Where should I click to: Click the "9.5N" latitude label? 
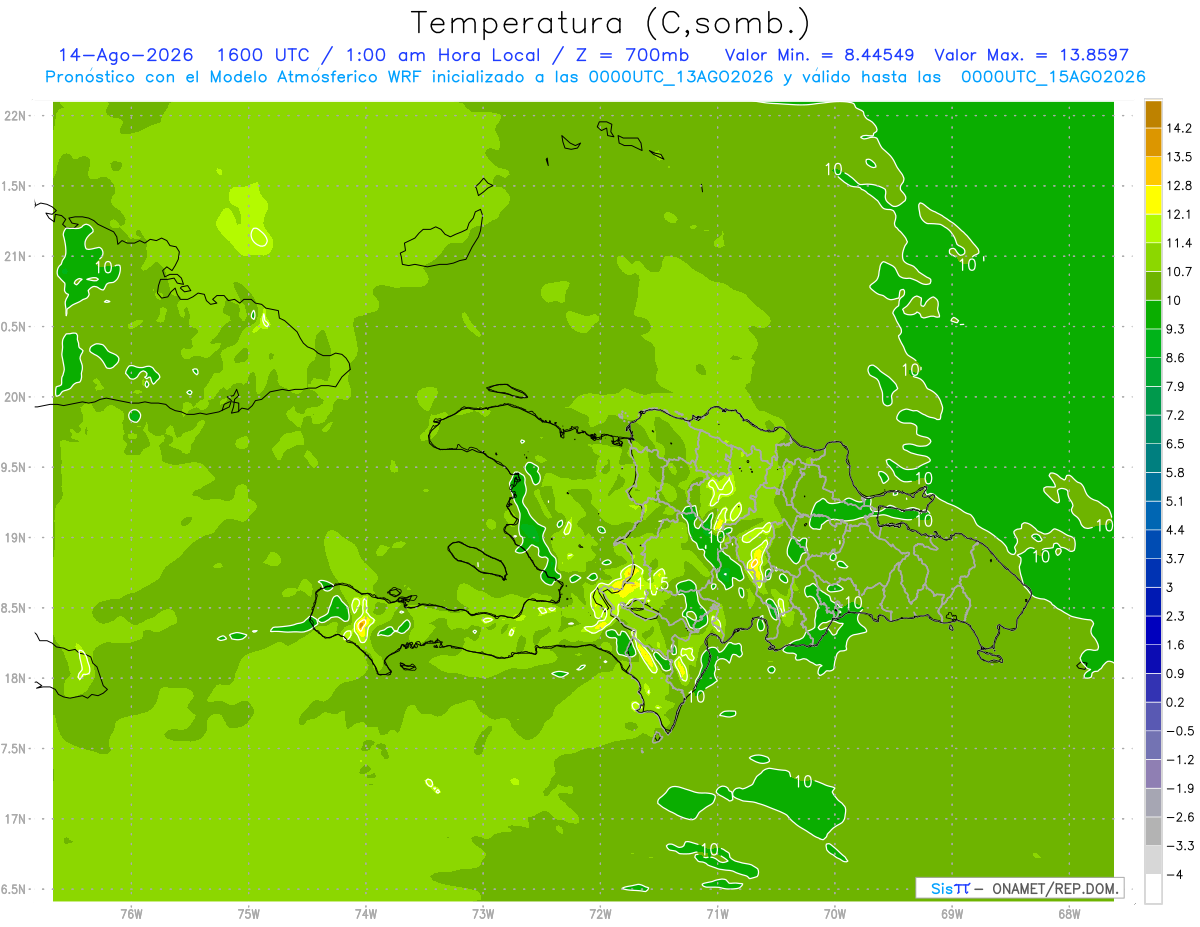tap(15, 467)
